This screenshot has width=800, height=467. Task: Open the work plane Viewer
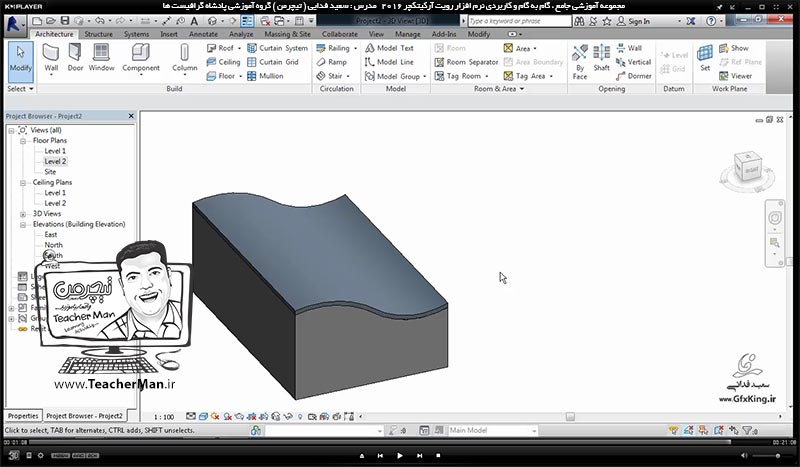pyautogui.click(x=735, y=76)
